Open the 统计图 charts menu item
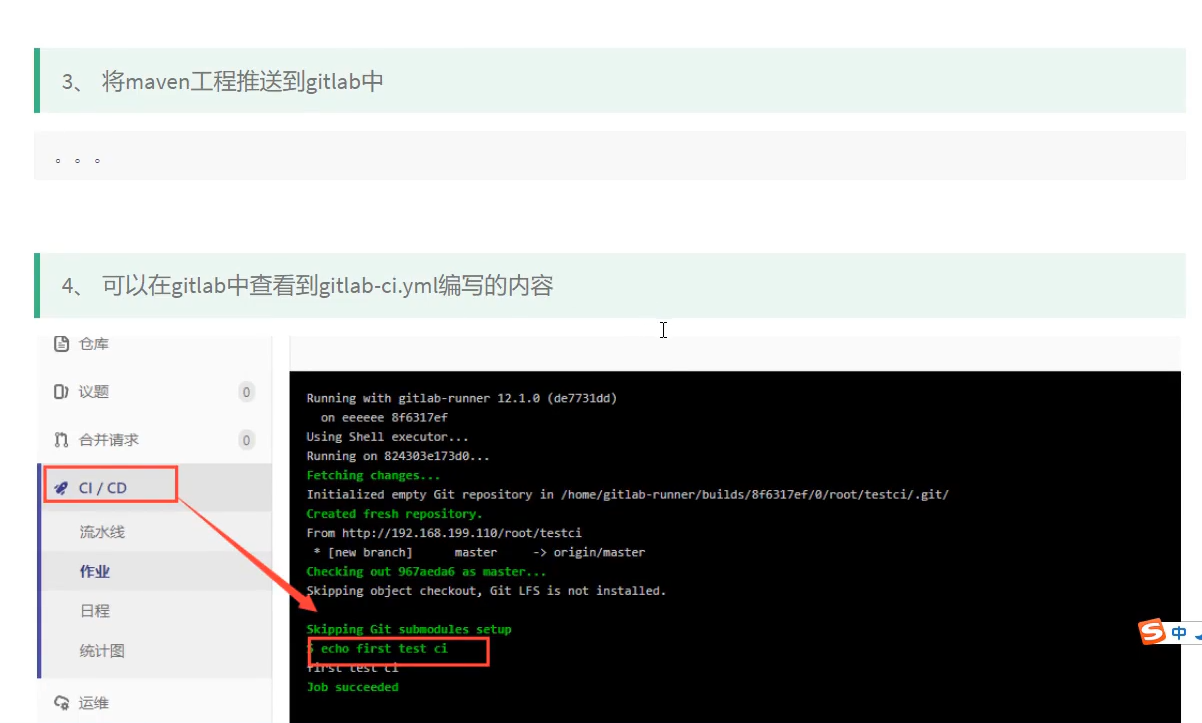This screenshot has width=1202, height=723. coord(102,651)
